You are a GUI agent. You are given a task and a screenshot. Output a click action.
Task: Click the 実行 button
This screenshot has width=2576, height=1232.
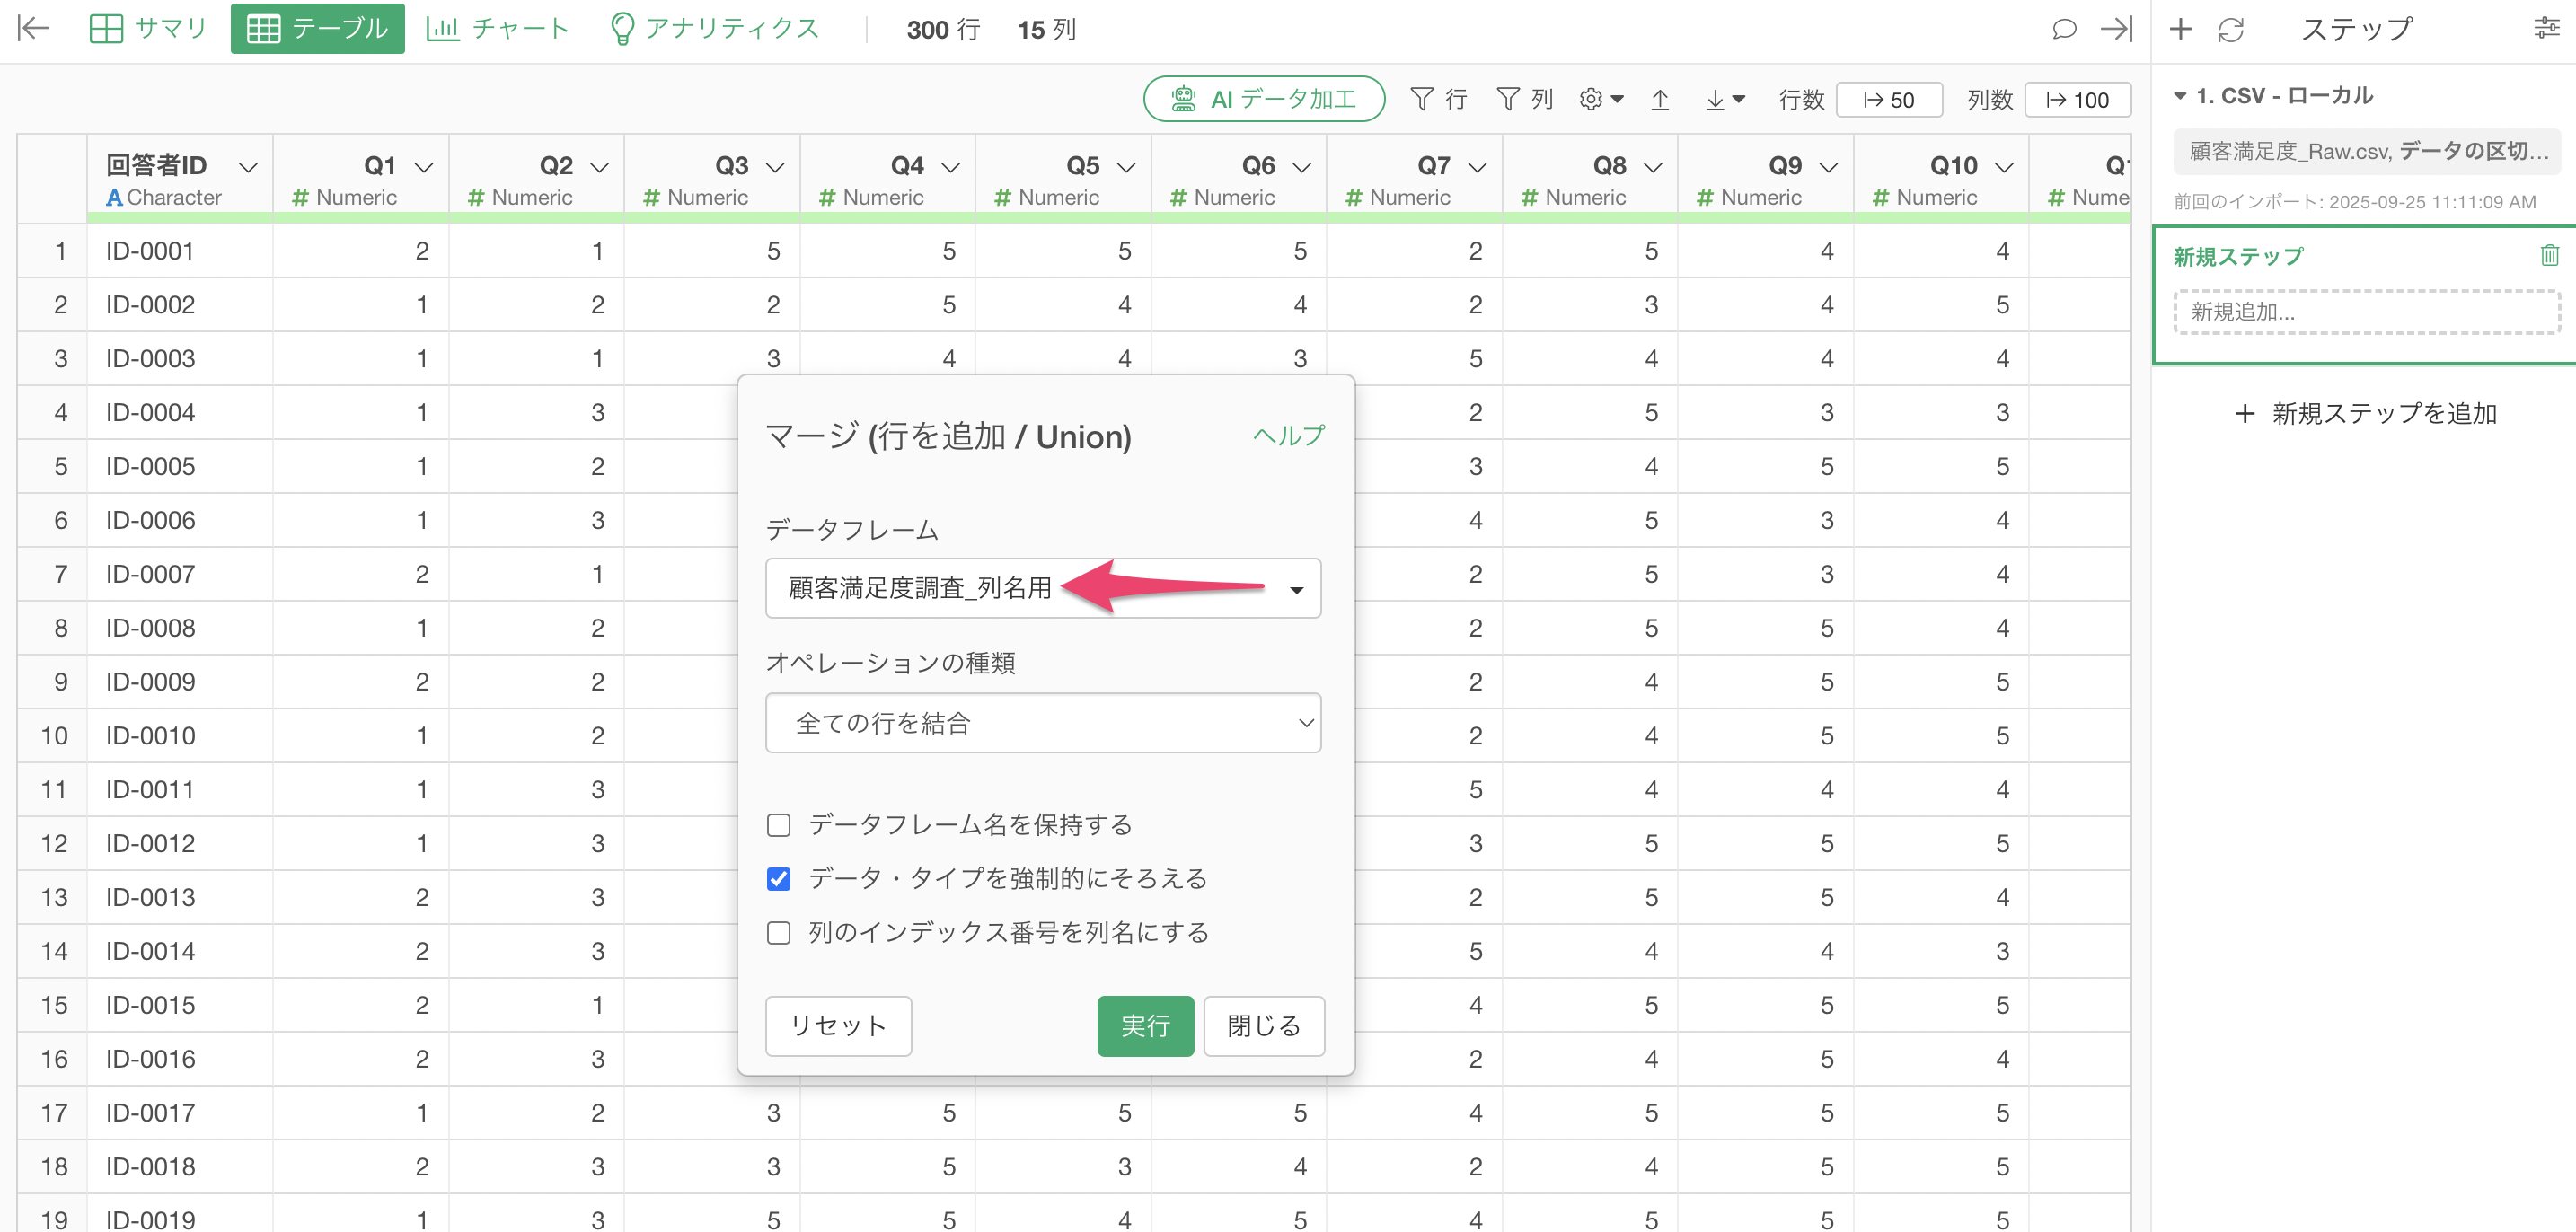pyautogui.click(x=1144, y=1026)
